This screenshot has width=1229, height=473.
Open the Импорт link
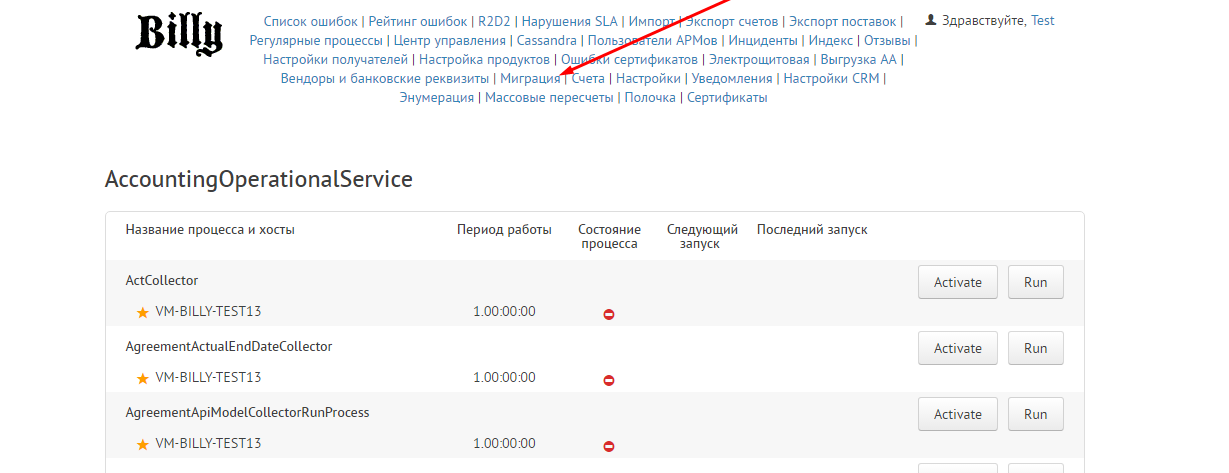(652, 21)
